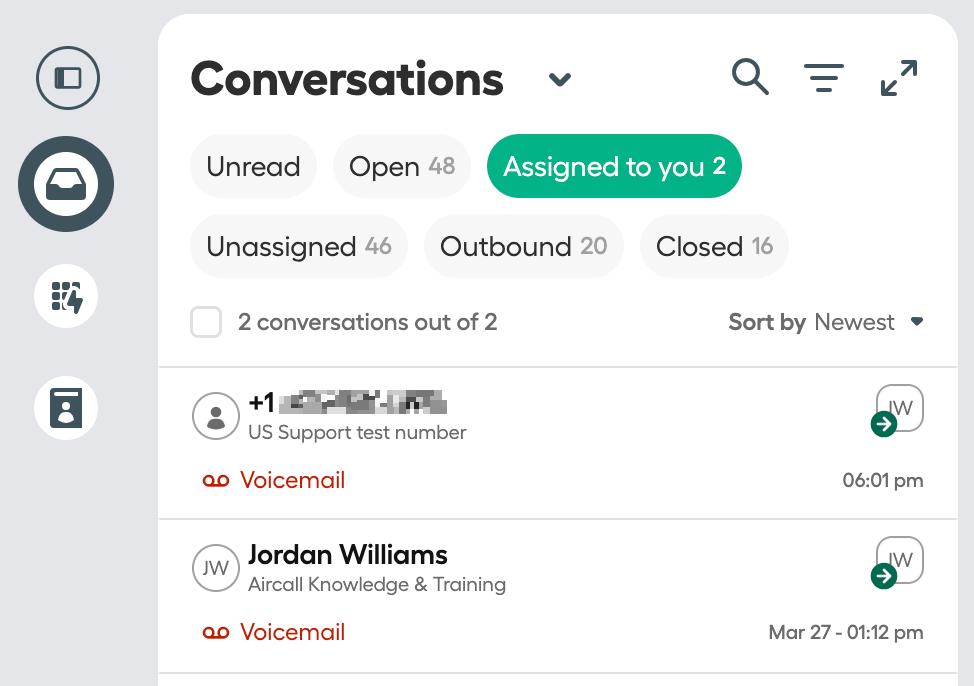The width and height of the screenshot is (974, 686).
Task: Click JW assignee badge on first conversation
Action: [x=899, y=409]
